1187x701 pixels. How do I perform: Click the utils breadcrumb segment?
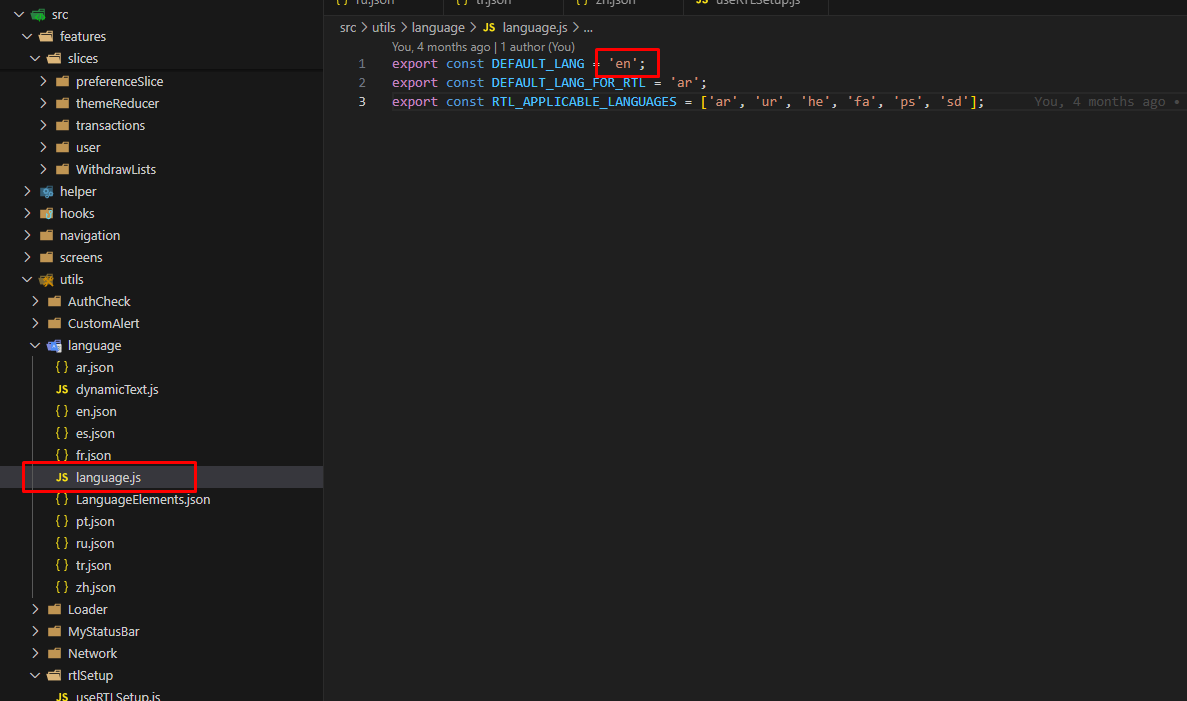click(x=384, y=27)
